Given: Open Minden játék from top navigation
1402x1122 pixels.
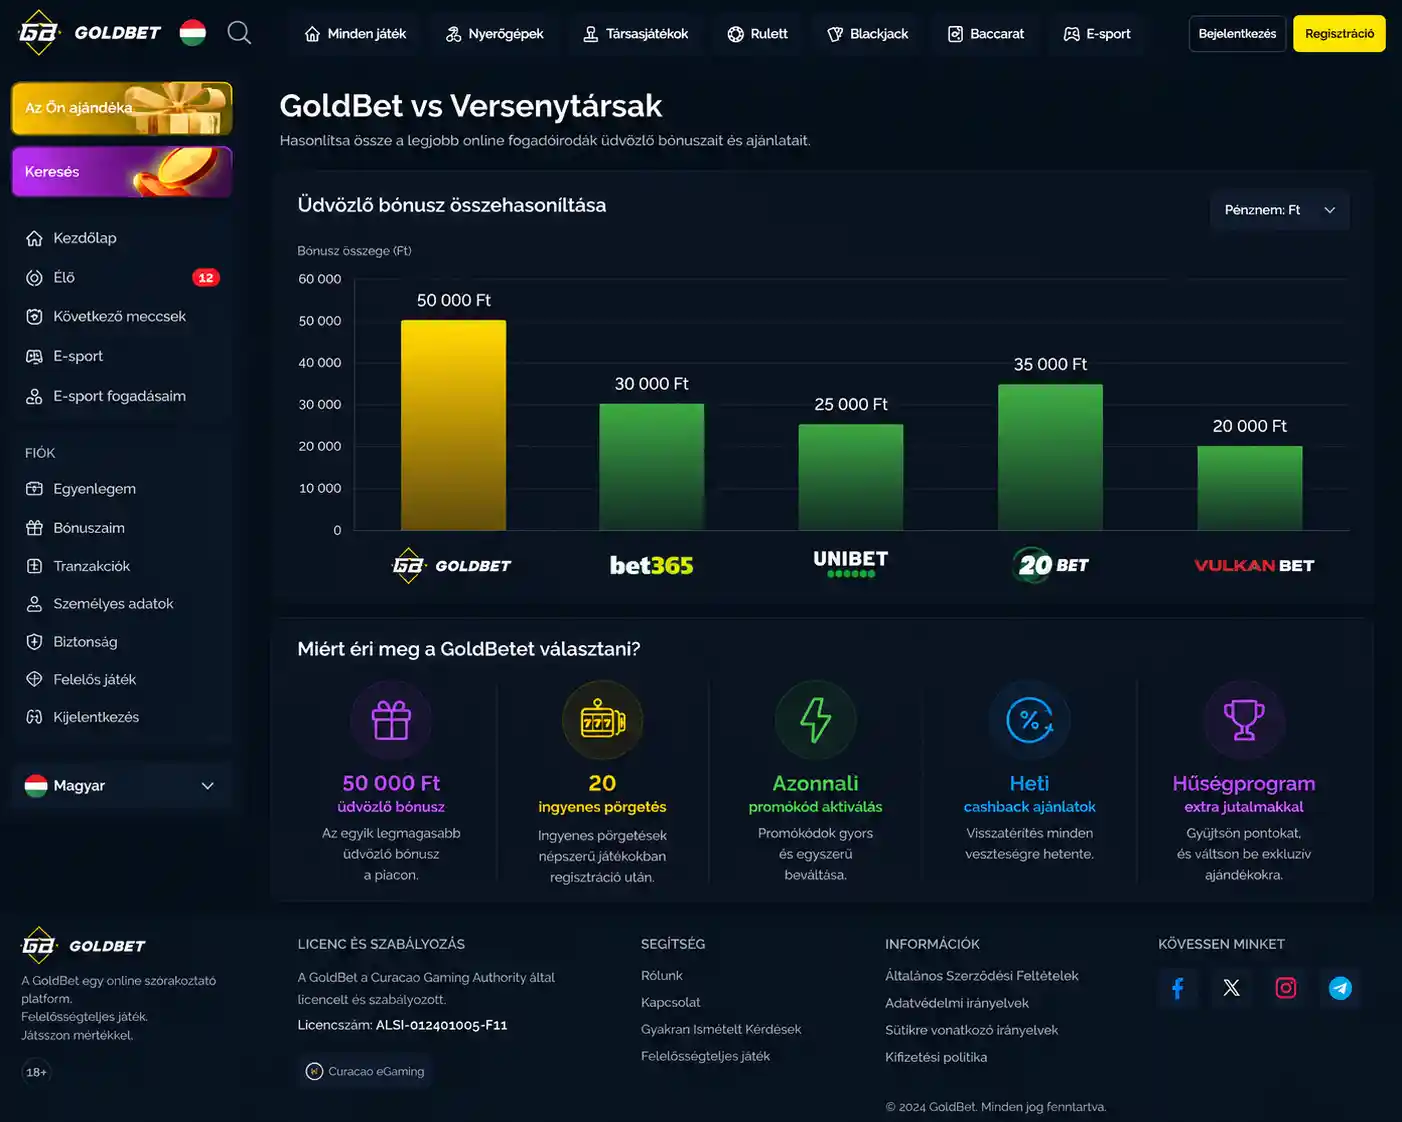Looking at the screenshot, I should [355, 34].
